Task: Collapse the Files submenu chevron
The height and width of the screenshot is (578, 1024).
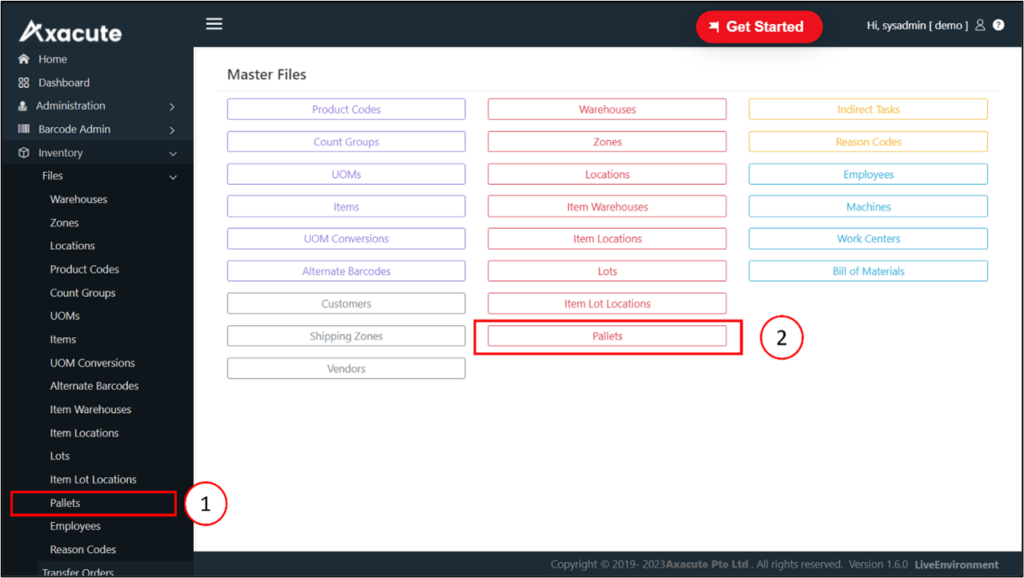Action: click(172, 177)
